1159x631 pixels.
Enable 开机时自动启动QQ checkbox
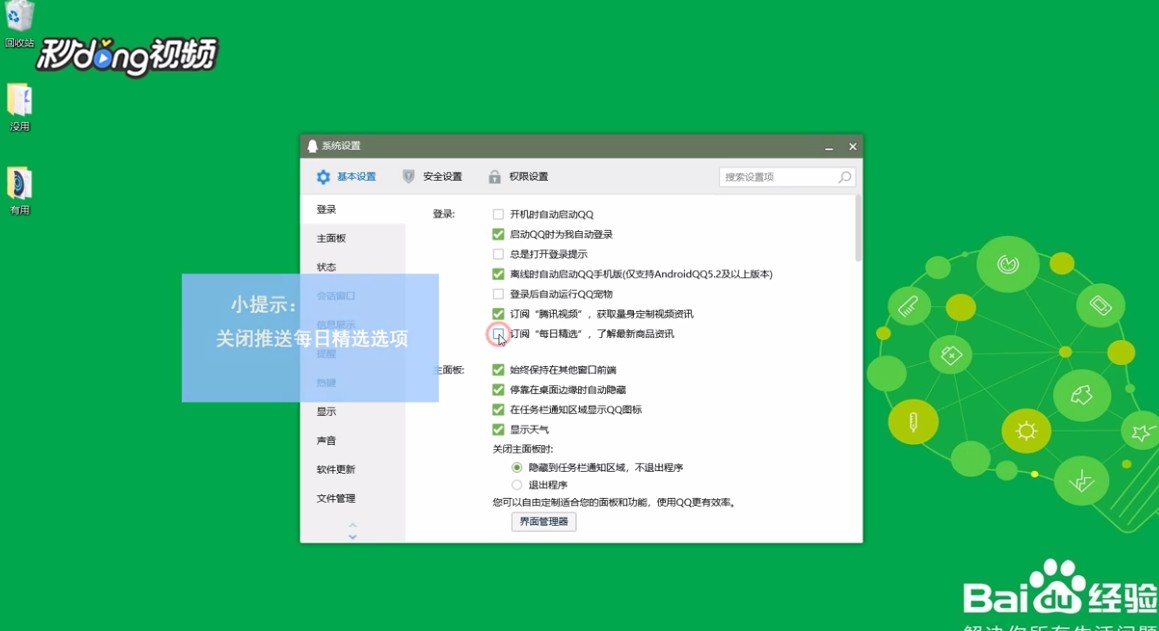pyautogui.click(x=498, y=214)
